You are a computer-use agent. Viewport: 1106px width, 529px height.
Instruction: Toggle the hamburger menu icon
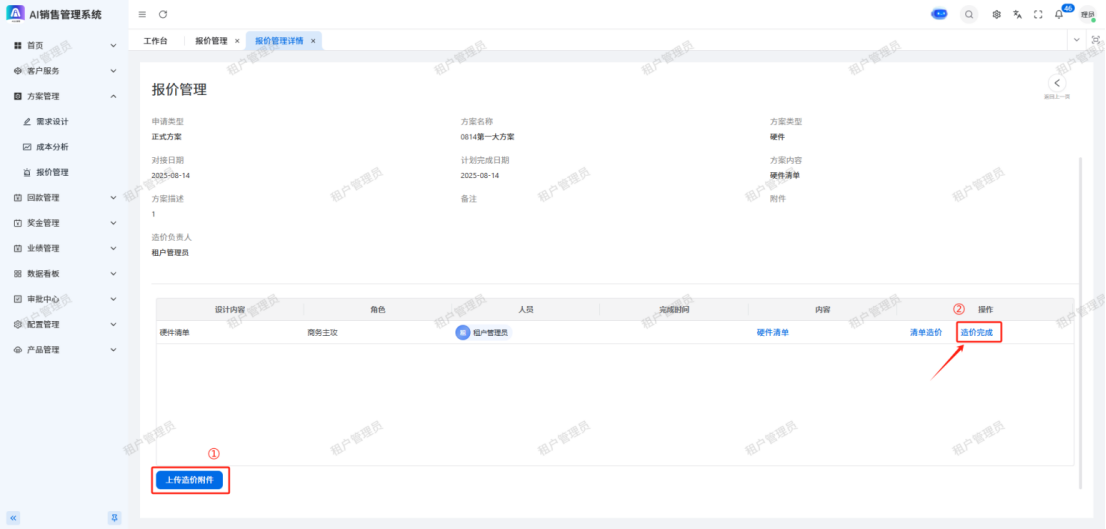[142, 14]
